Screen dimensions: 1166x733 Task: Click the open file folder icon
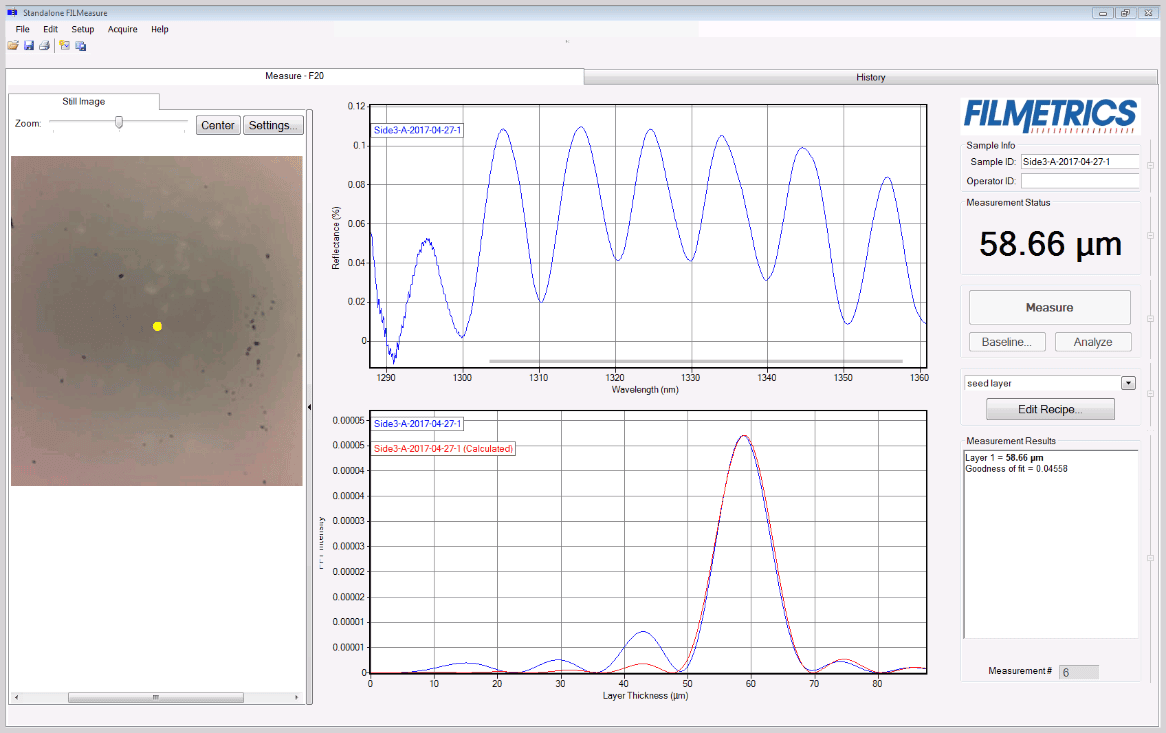pos(13,46)
